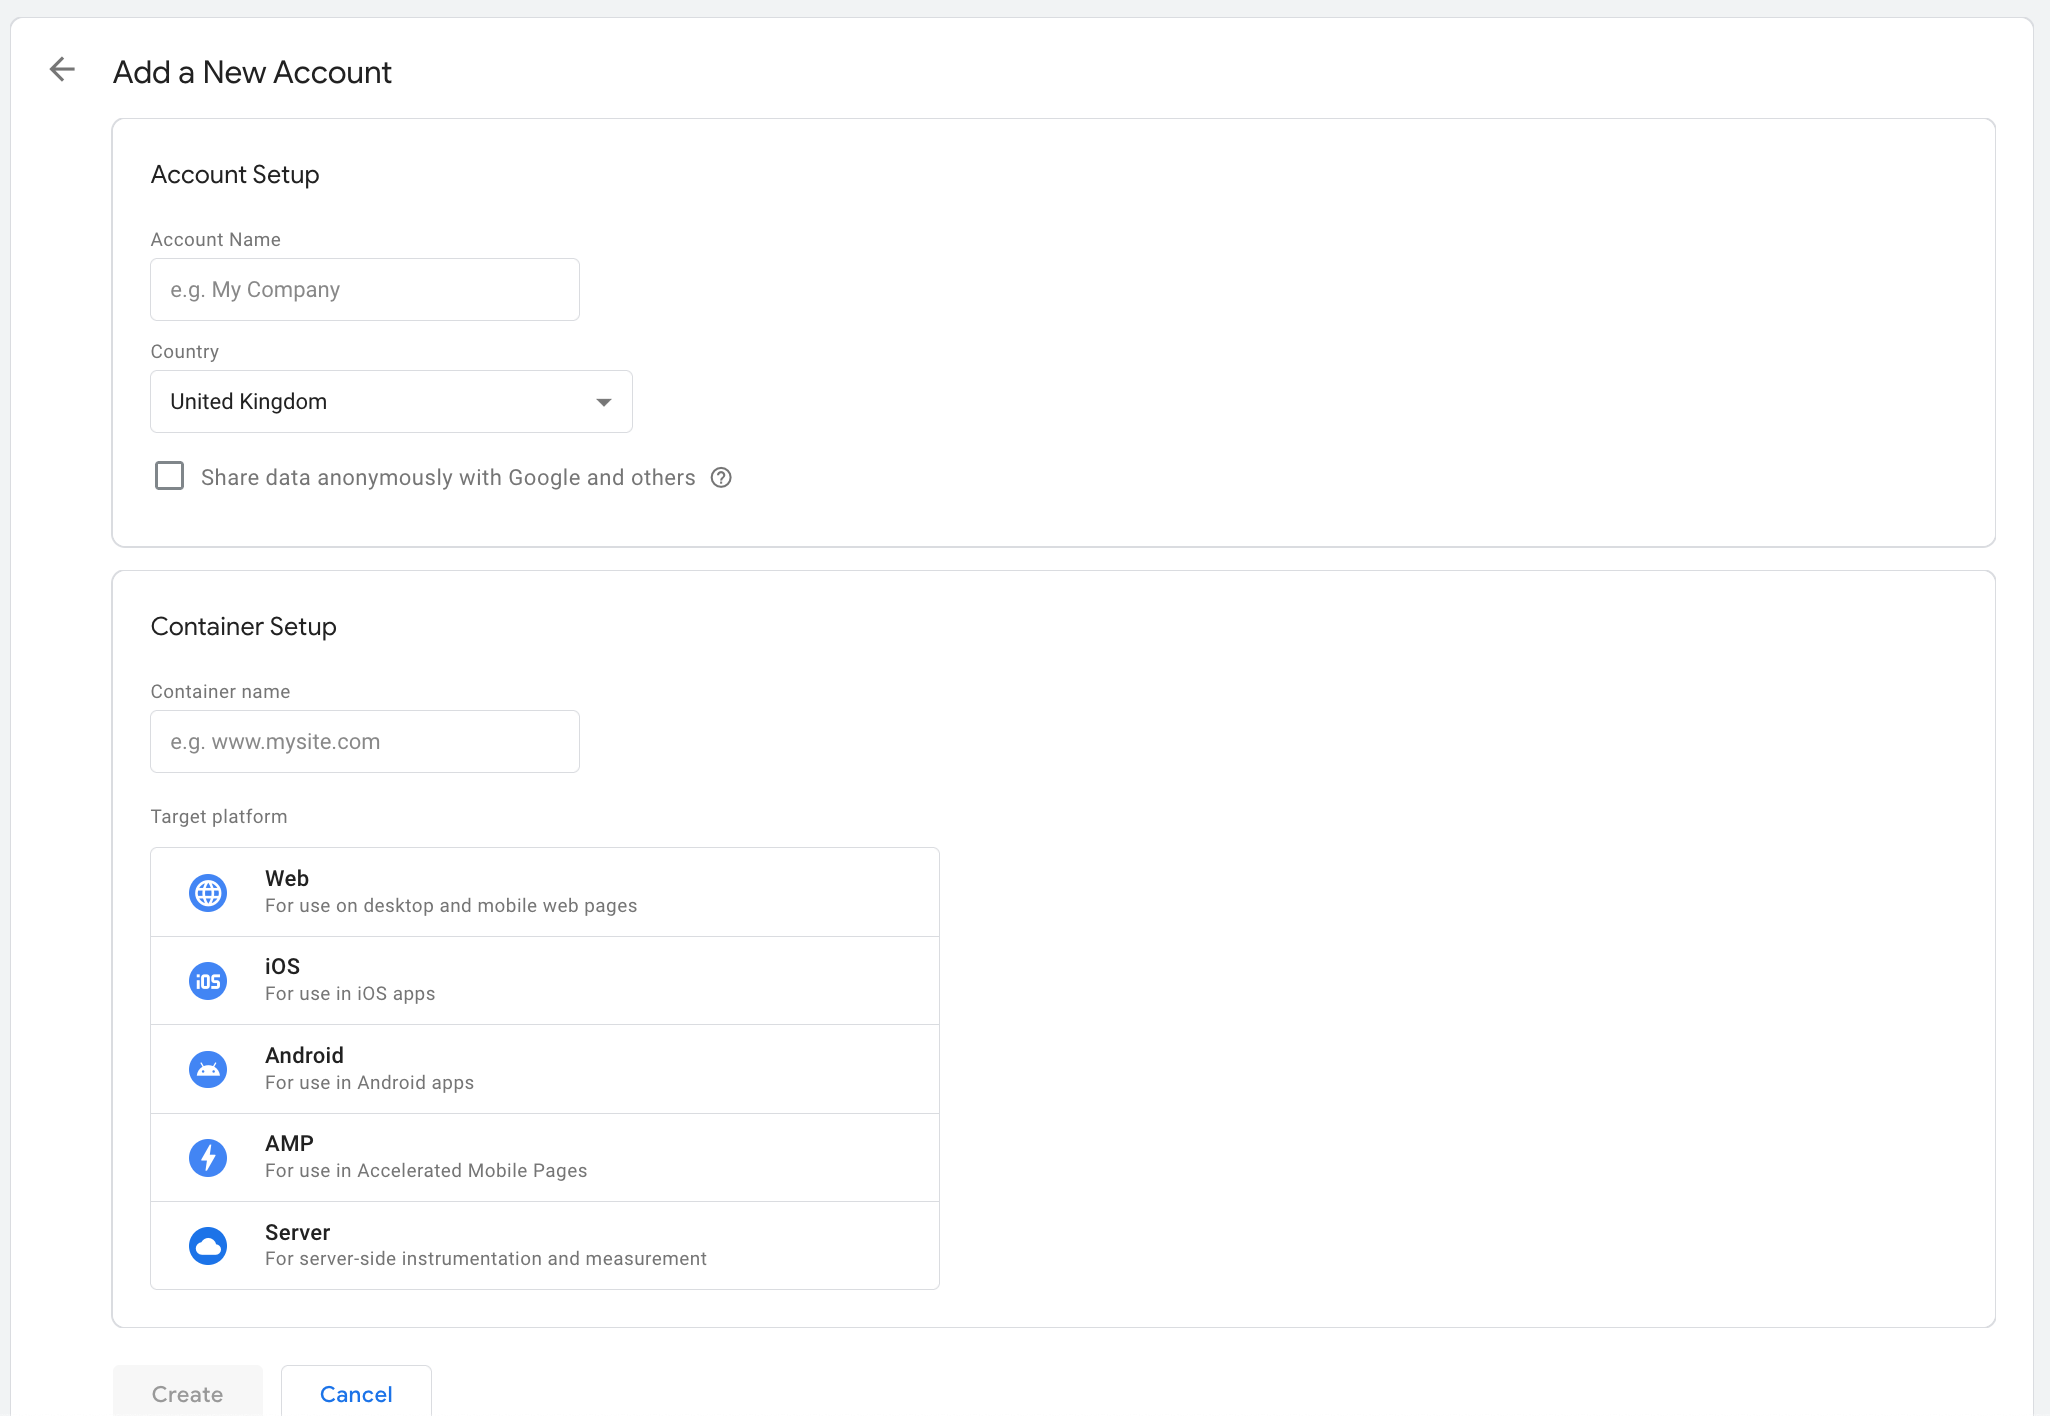Viewport: 2050px width, 1416px height.
Task: Choose United Kingdom in country selector
Action: (390, 401)
